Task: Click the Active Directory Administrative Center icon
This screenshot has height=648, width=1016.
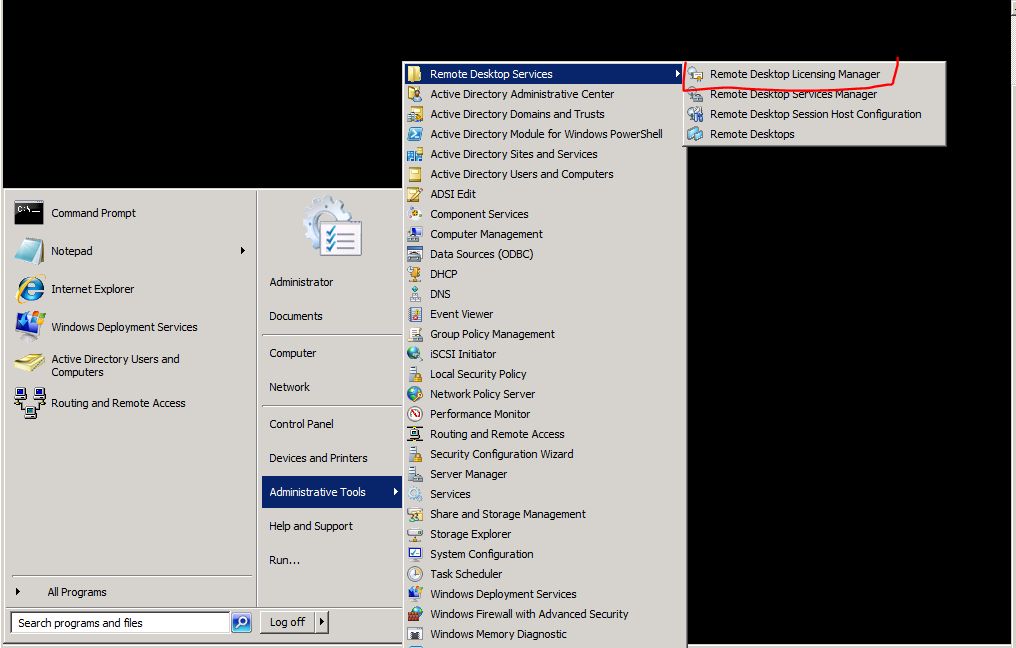Action: tap(415, 94)
